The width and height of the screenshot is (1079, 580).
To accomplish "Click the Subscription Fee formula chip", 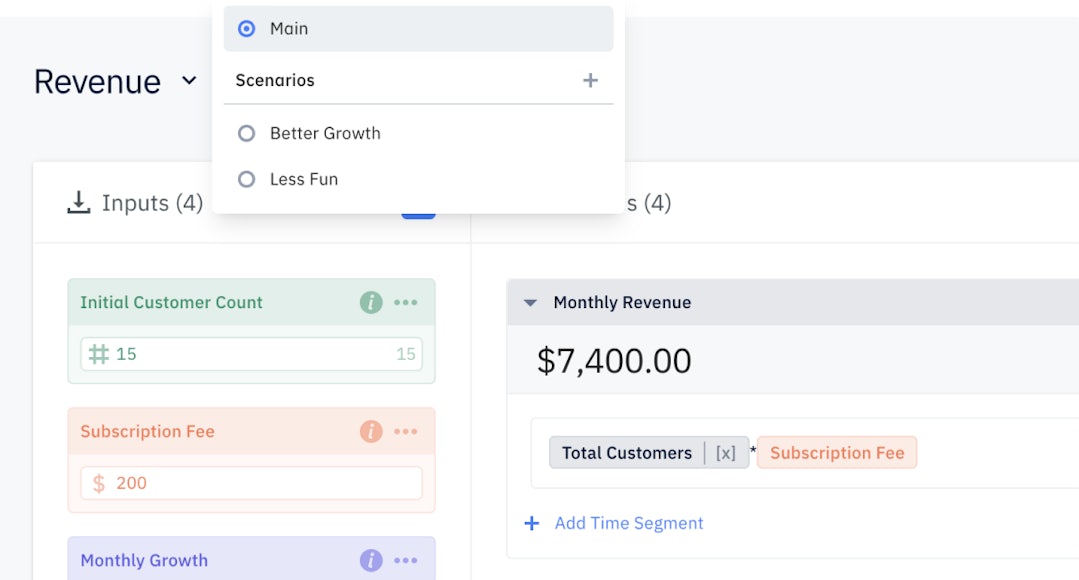I will pos(837,453).
